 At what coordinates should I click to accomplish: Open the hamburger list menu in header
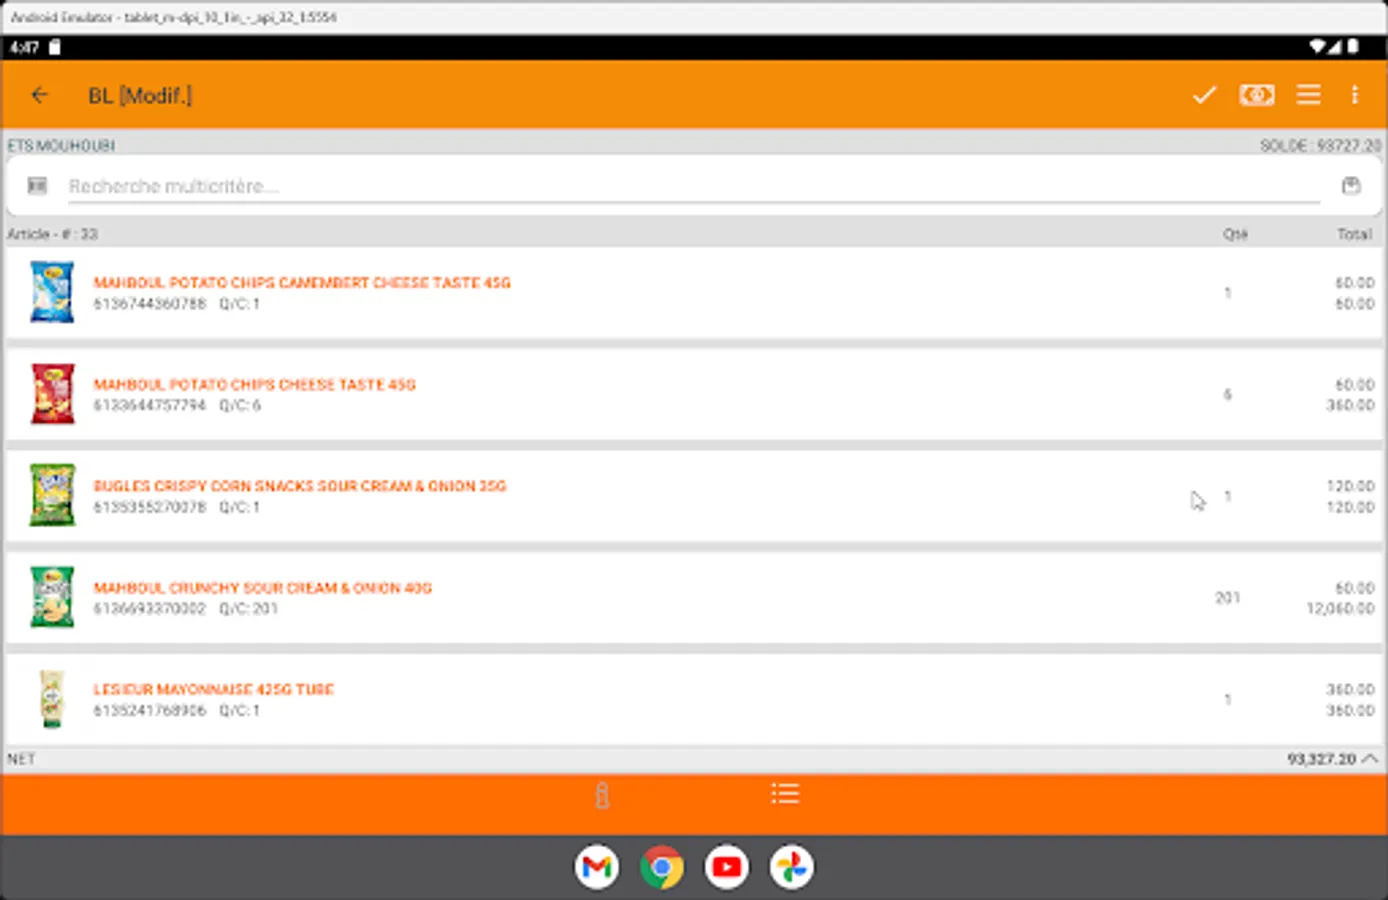1309,95
